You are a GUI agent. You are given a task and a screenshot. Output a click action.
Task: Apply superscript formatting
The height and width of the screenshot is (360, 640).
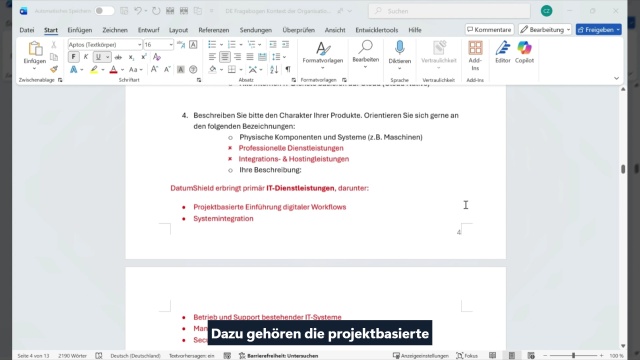(x=144, y=57)
